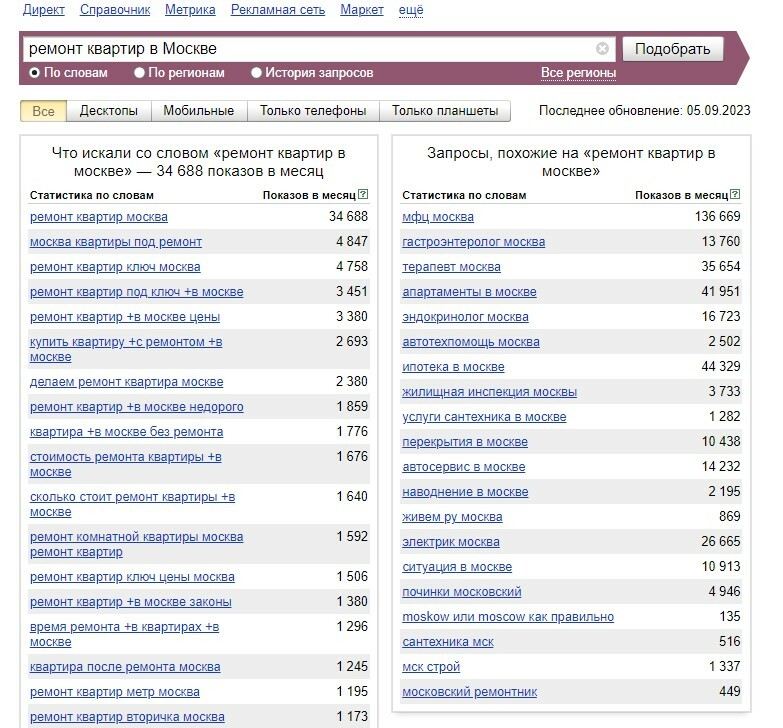
Task: Click help icon beside left panel 'Показов в месяц'
Action: click(363, 195)
